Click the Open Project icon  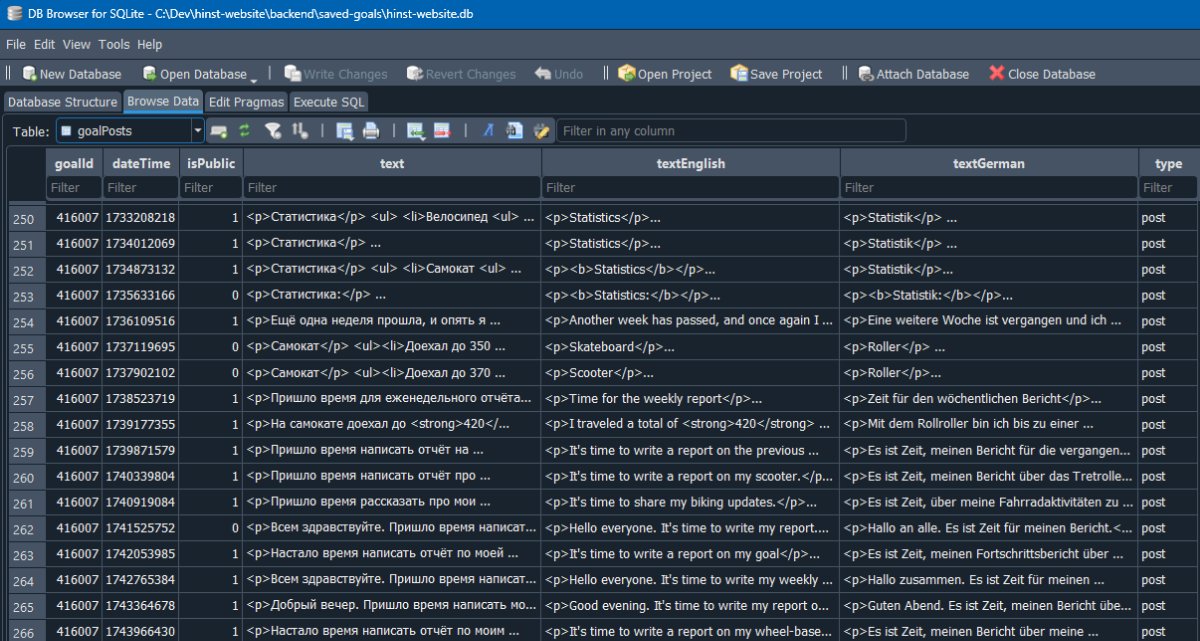[627, 74]
